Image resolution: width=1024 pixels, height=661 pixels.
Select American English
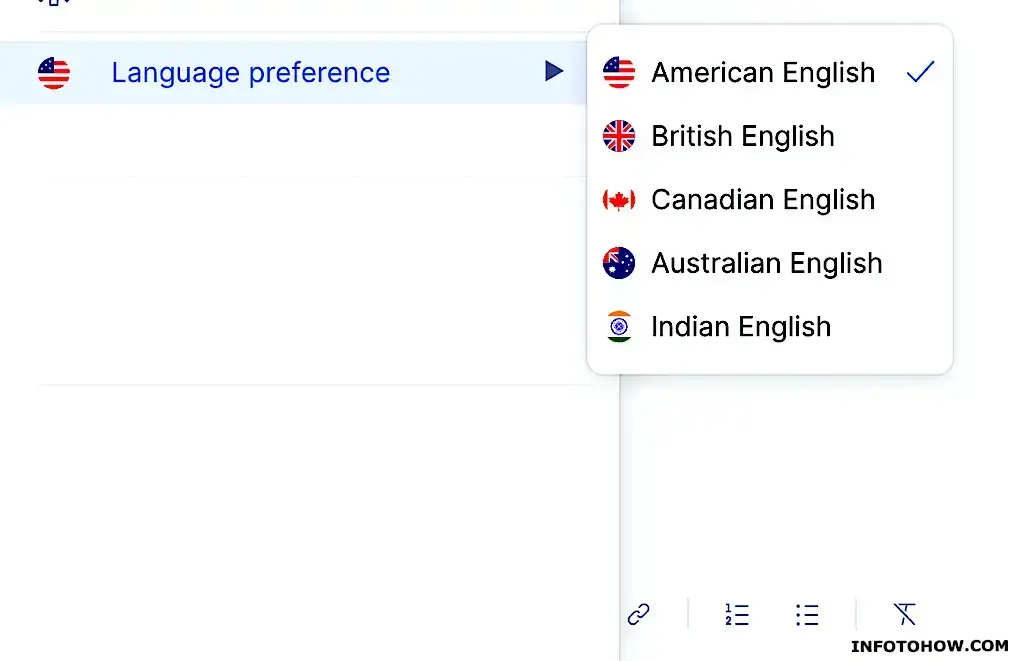[x=769, y=73]
